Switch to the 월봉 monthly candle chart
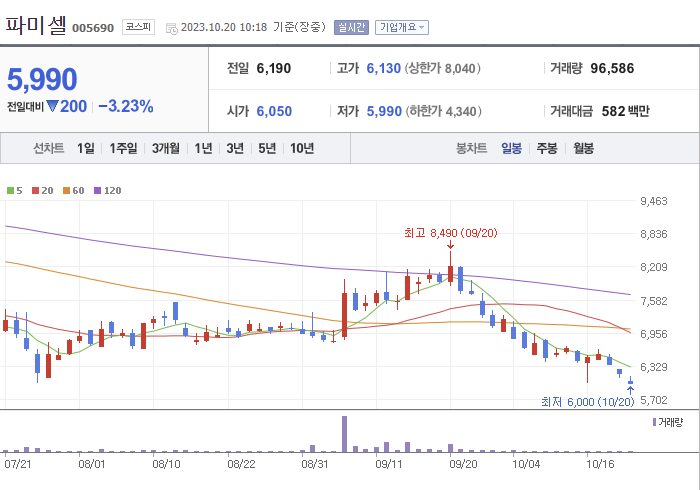 click(x=583, y=148)
